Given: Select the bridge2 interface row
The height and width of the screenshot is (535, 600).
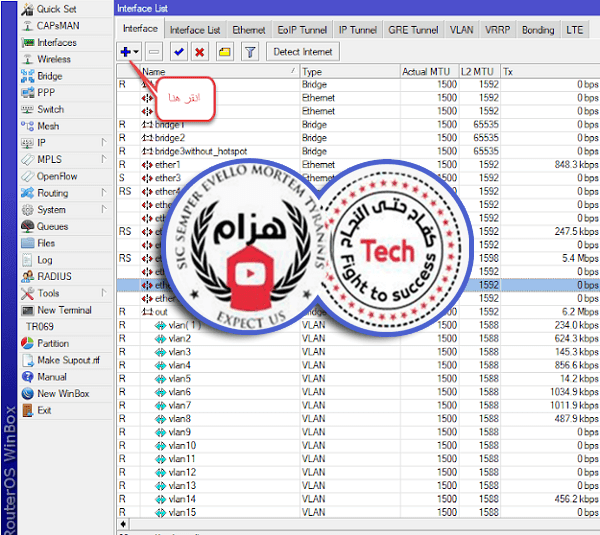Looking at the screenshot, I should pyautogui.click(x=358, y=138).
